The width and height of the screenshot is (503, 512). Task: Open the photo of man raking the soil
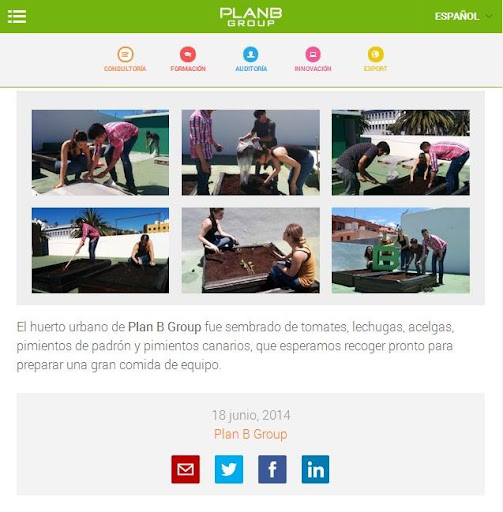pyautogui.click(x=100, y=250)
